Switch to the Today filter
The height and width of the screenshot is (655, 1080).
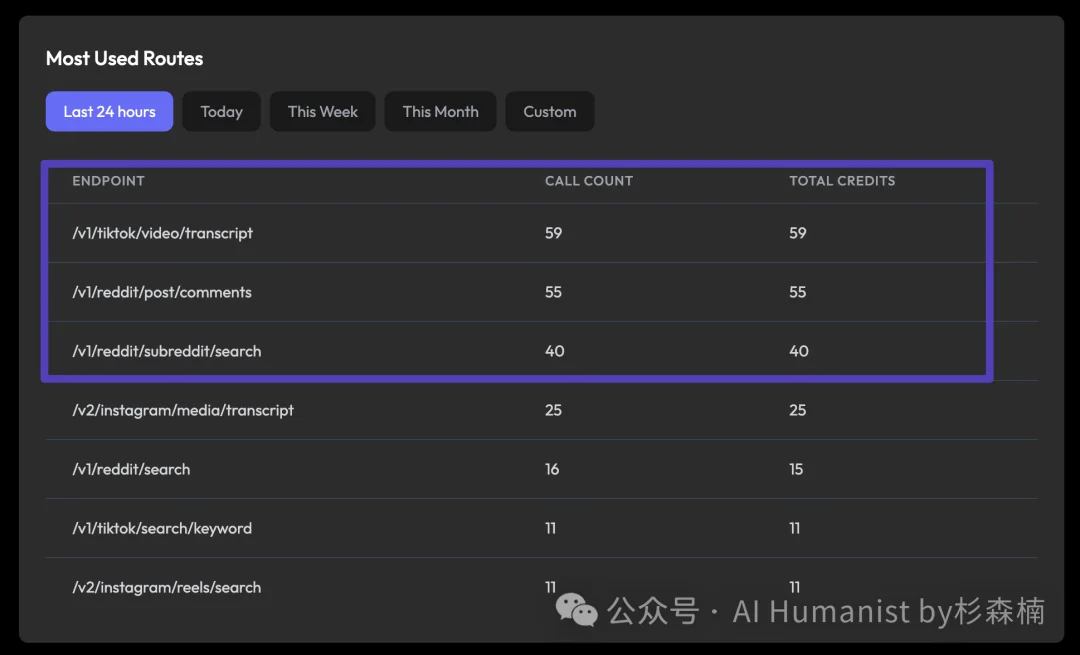[221, 111]
